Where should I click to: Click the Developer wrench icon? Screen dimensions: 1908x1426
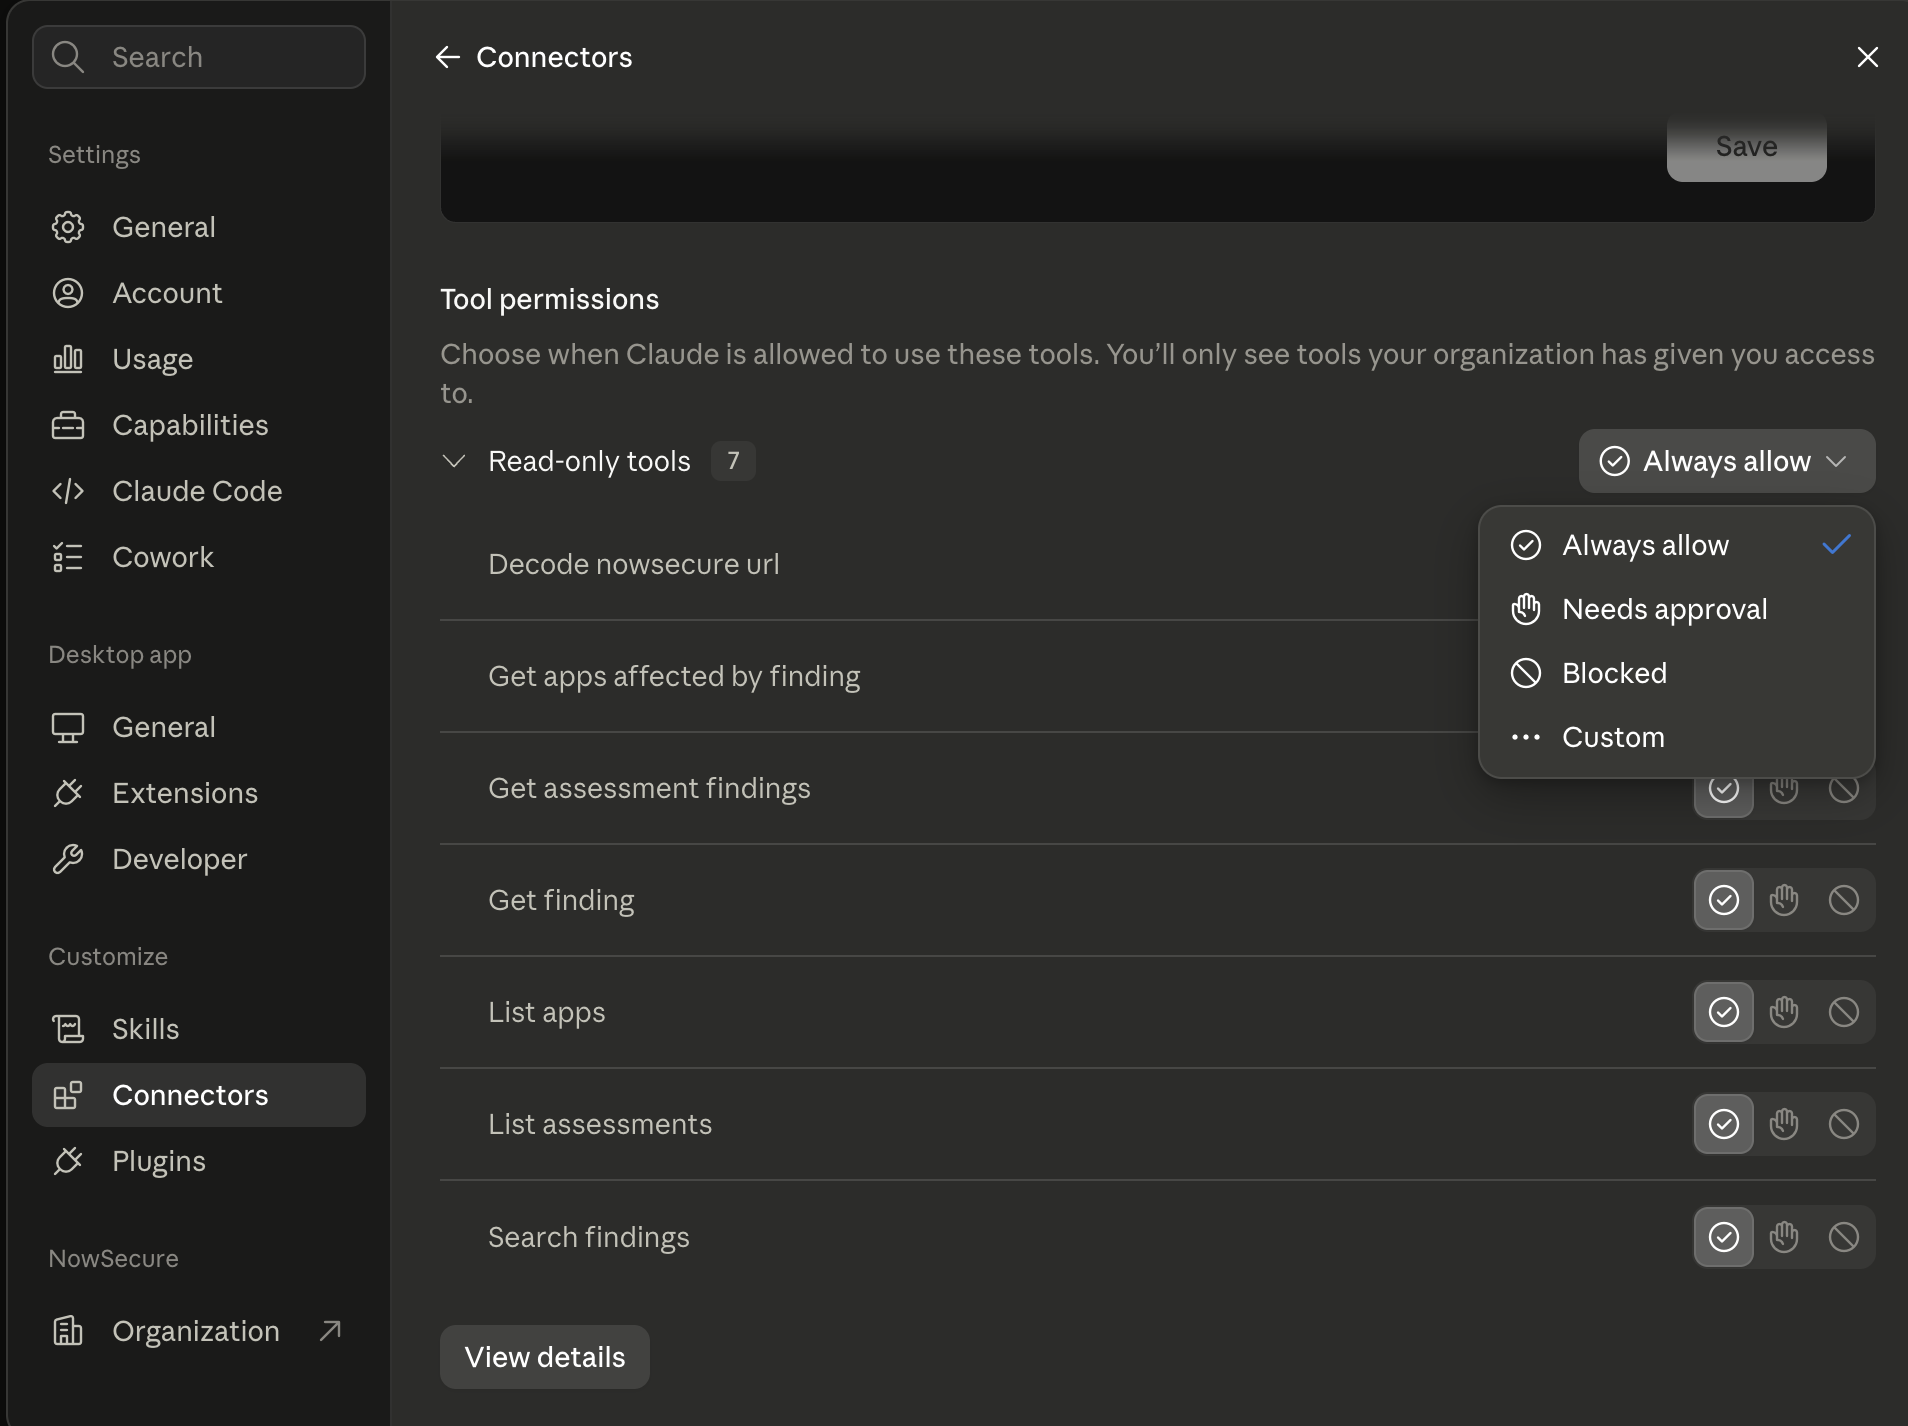(67, 859)
